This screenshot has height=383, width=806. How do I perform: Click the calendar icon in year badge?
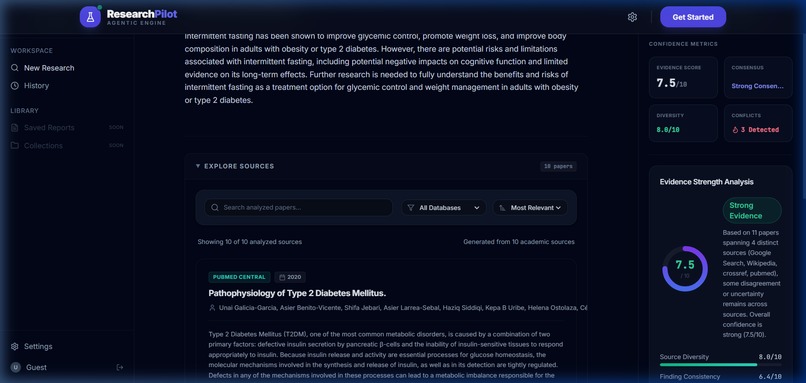coord(282,277)
